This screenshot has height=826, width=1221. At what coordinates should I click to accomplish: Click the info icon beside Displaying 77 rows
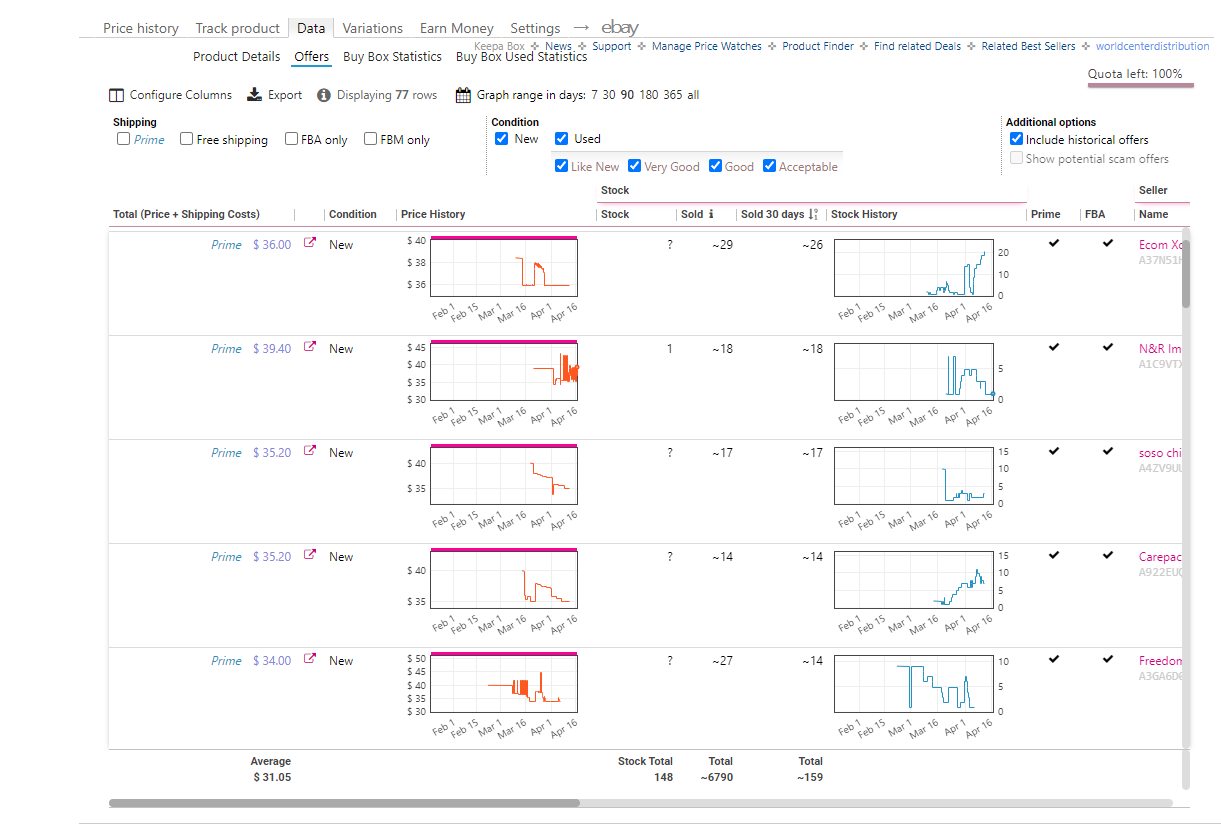[324, 95]
